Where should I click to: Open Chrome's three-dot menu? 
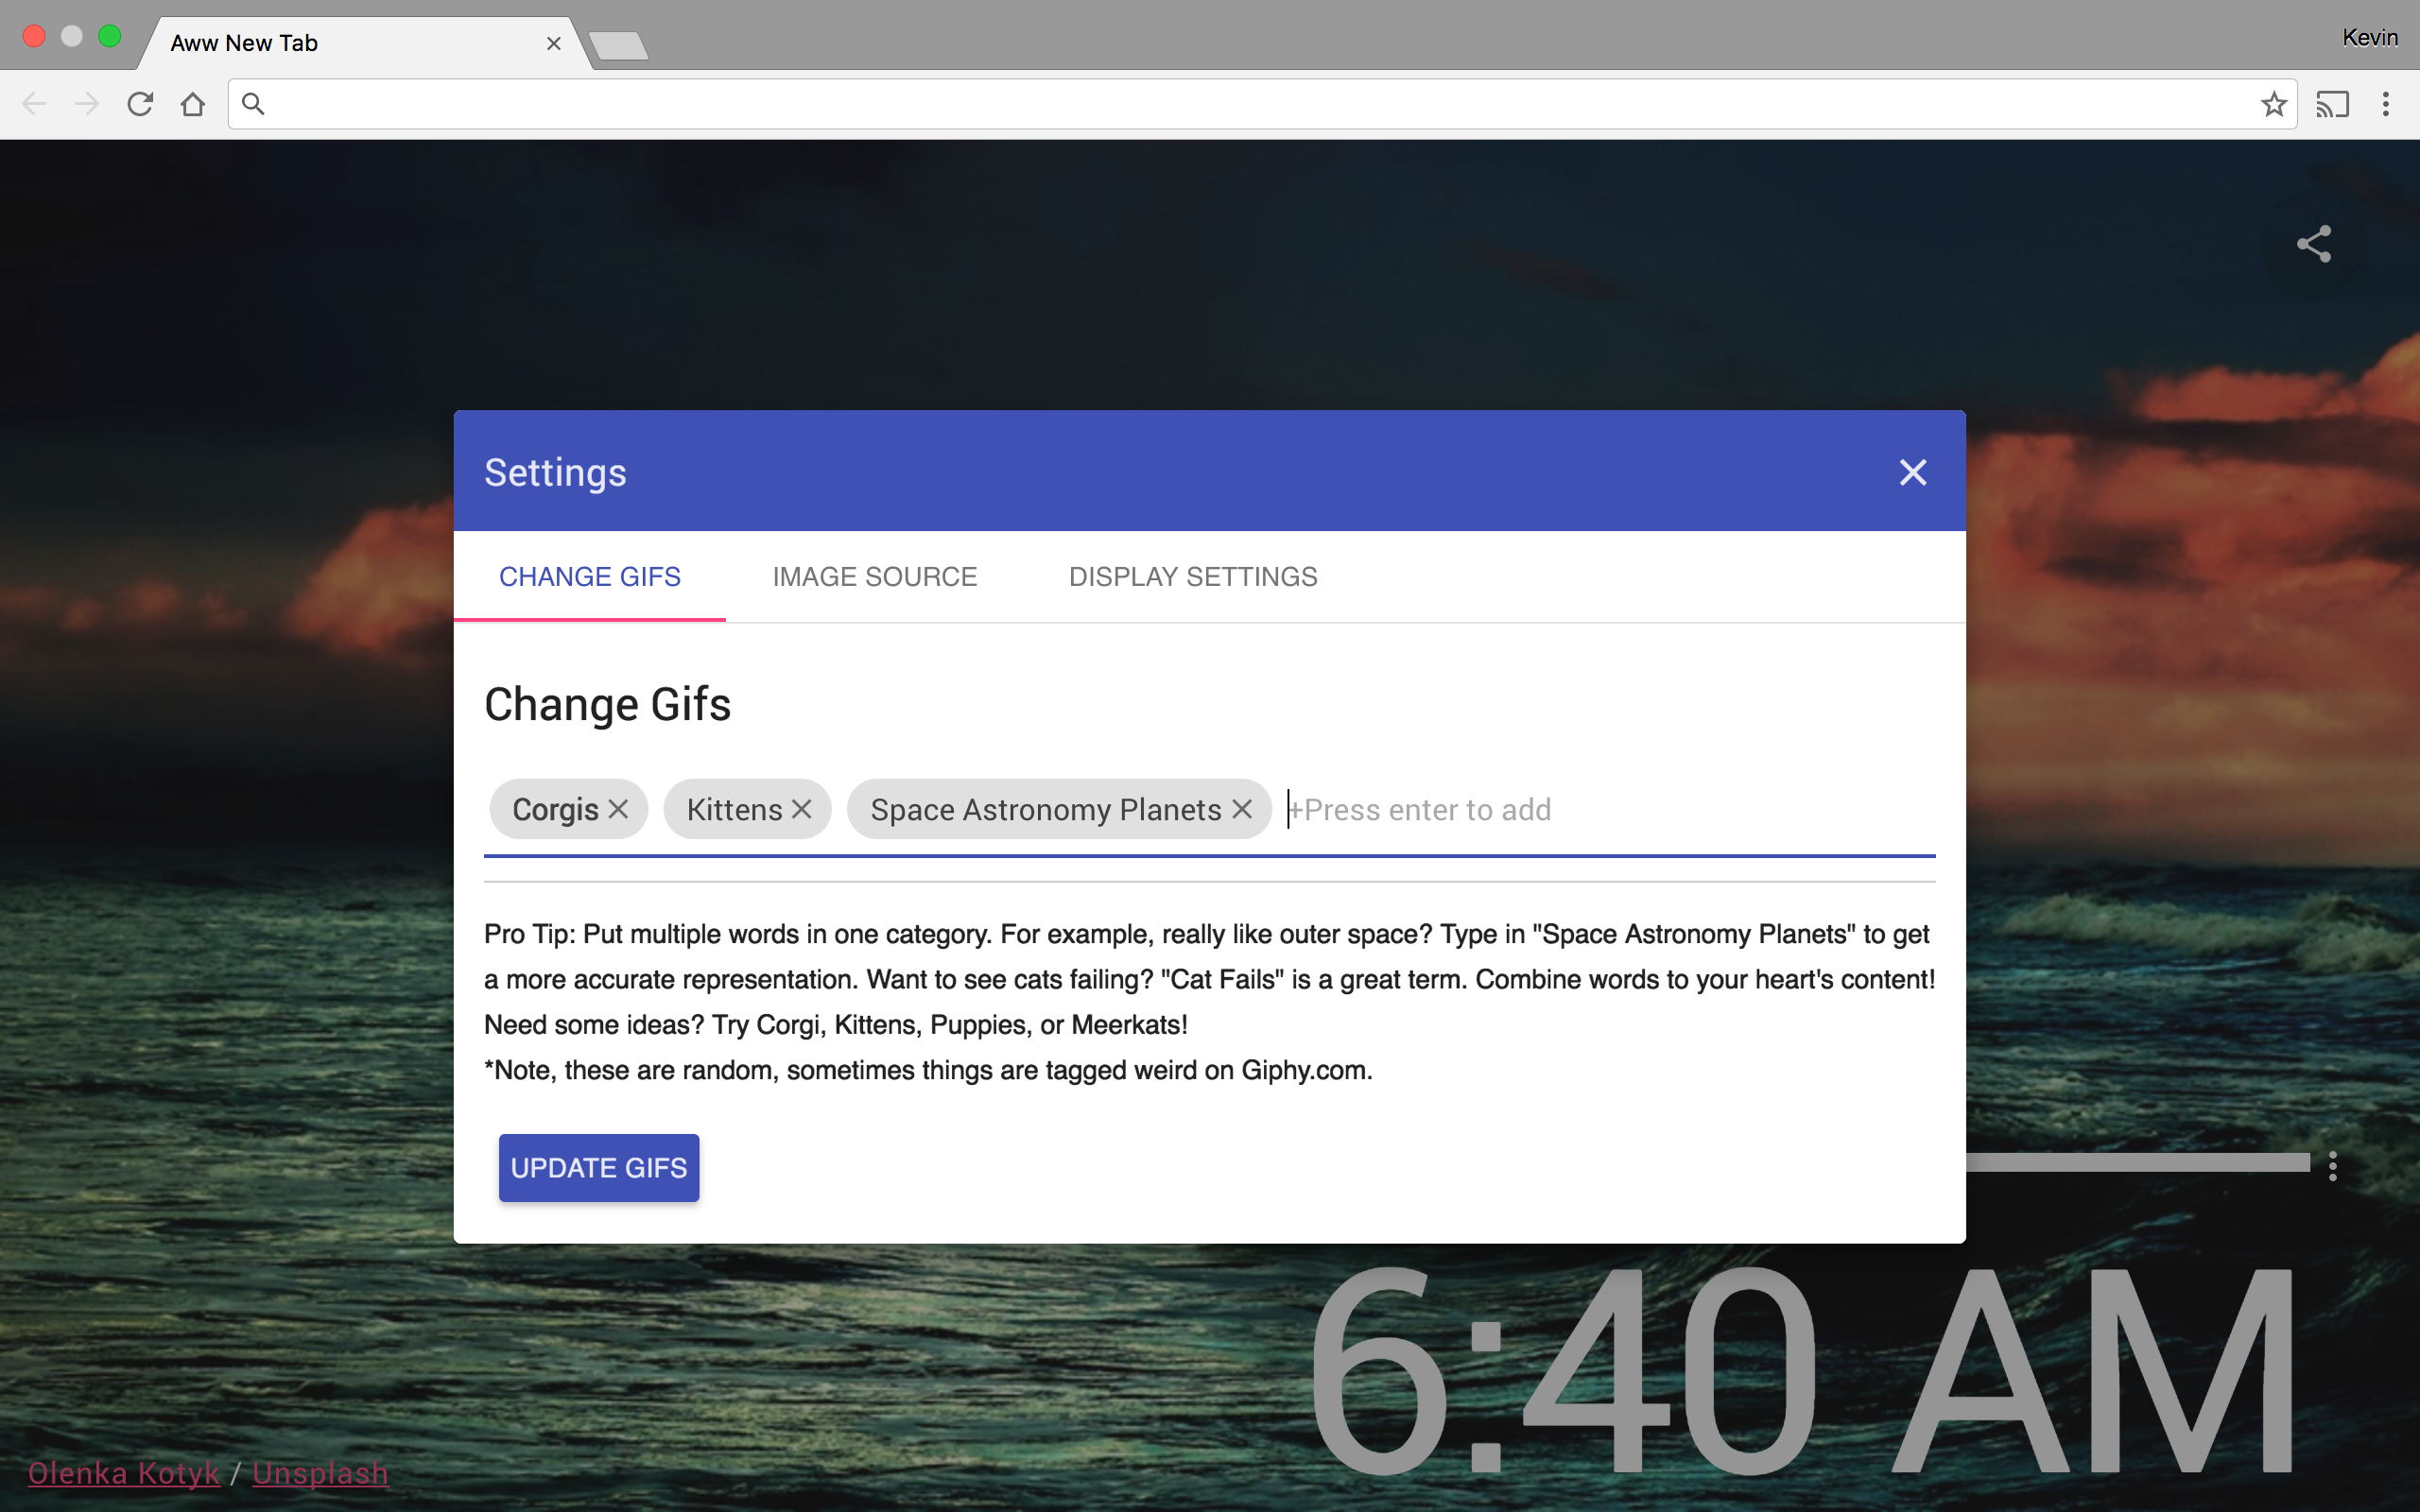pyautogui.click(x=2386, y=104)
